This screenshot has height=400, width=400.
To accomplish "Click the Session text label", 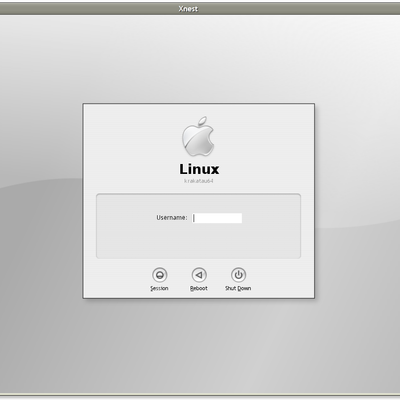I will (159, 288).
